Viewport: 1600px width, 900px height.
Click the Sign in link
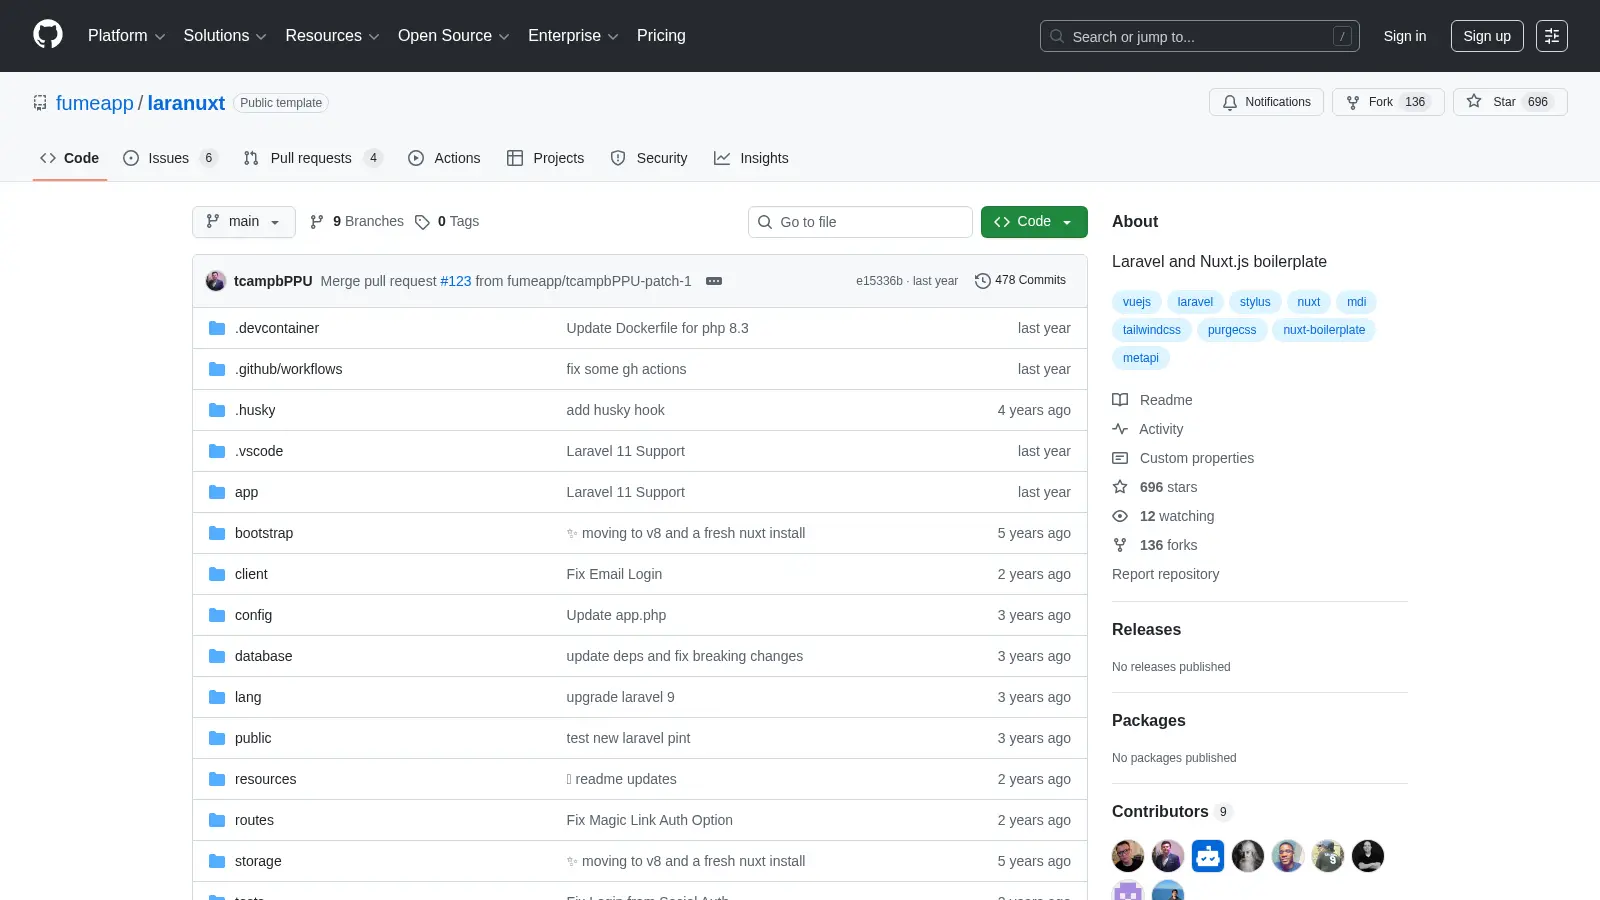1405,36
